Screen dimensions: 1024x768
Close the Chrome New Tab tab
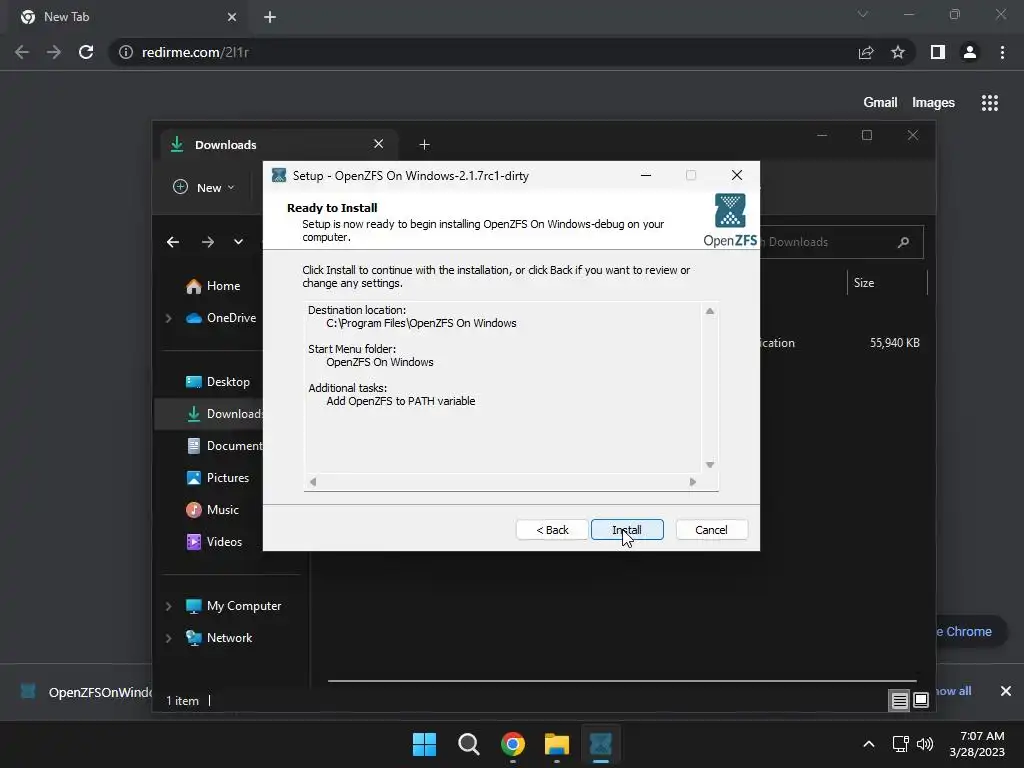[x=232, y=17]
